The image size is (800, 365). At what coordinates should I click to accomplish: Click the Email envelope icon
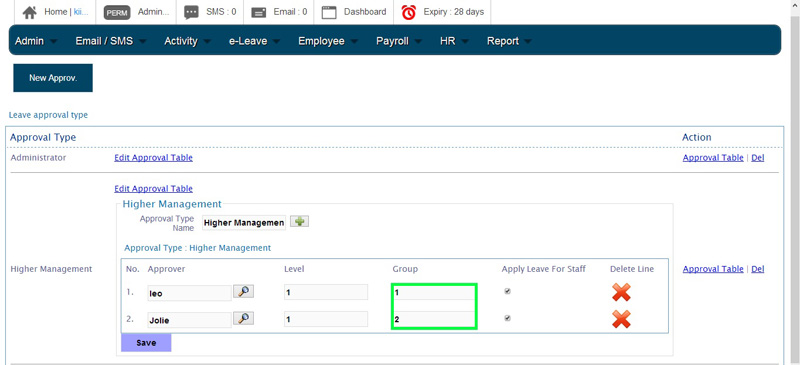click(259, 13)
